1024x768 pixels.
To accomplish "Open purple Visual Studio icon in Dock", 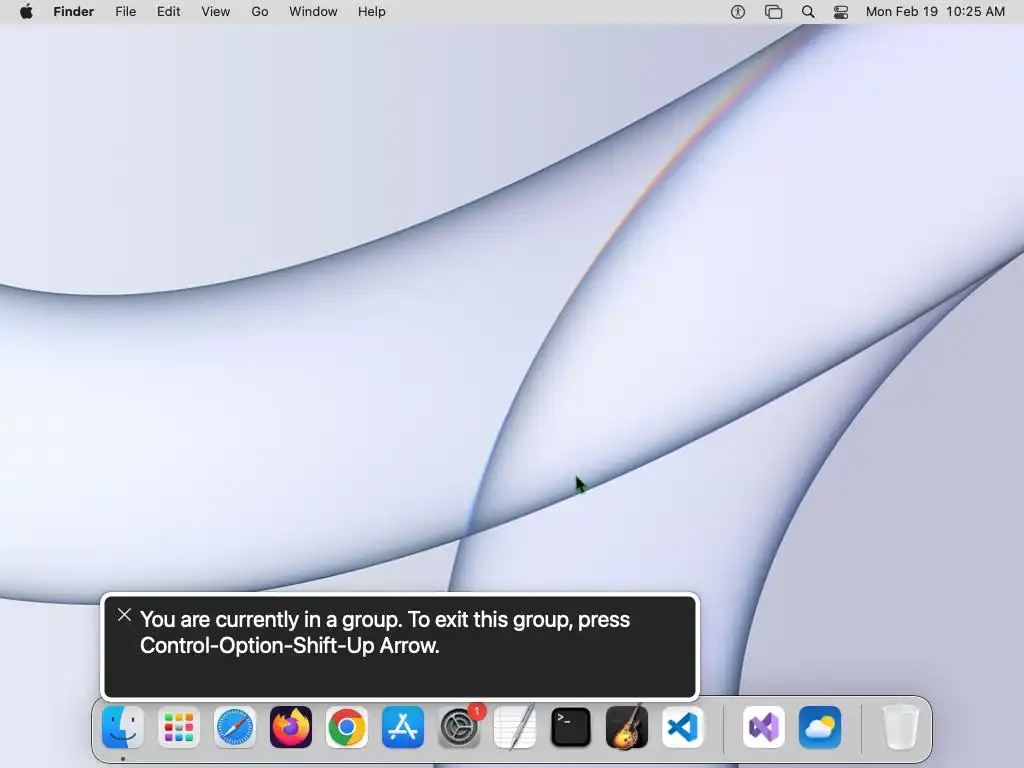I will click(763, 727).
